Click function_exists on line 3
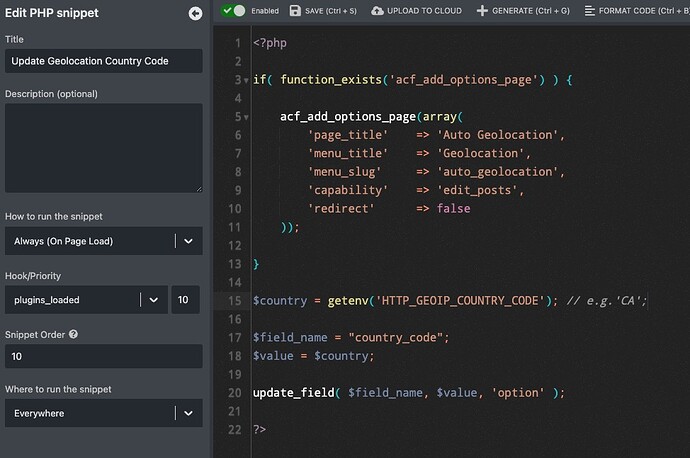This screenshot has width=690, height=458. click(x=331, y=80)
